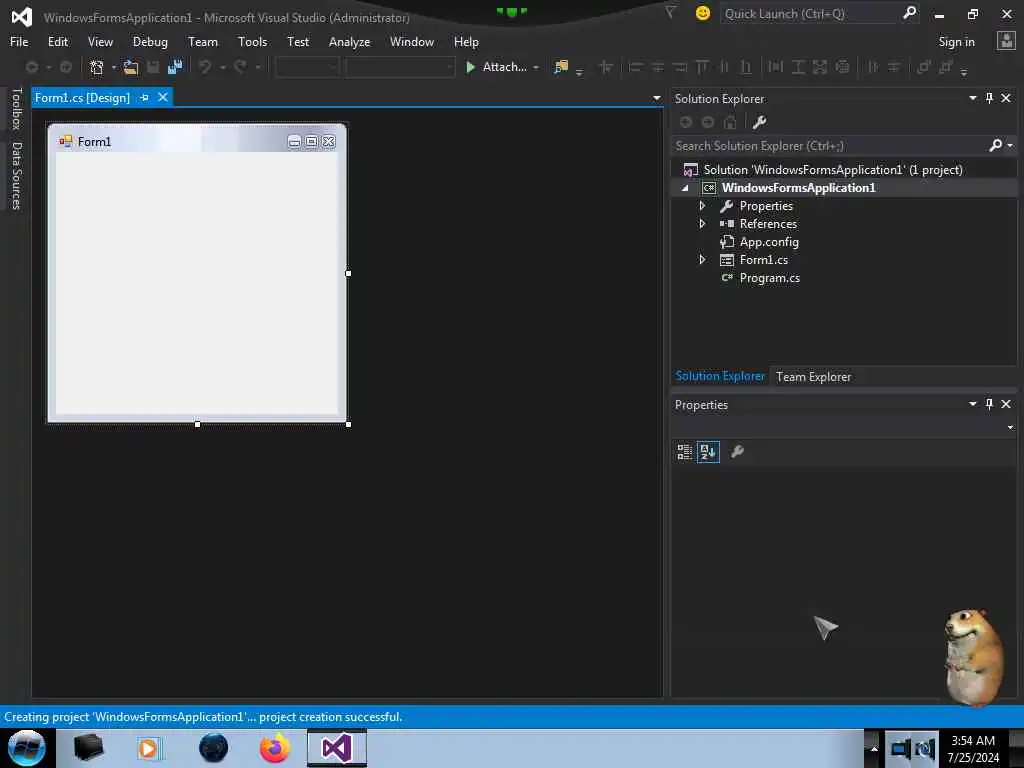The height and width of the screenshot is (768, 1024).
Task: Click the Quick Launch search magnifier
Action: coord(909,12)
